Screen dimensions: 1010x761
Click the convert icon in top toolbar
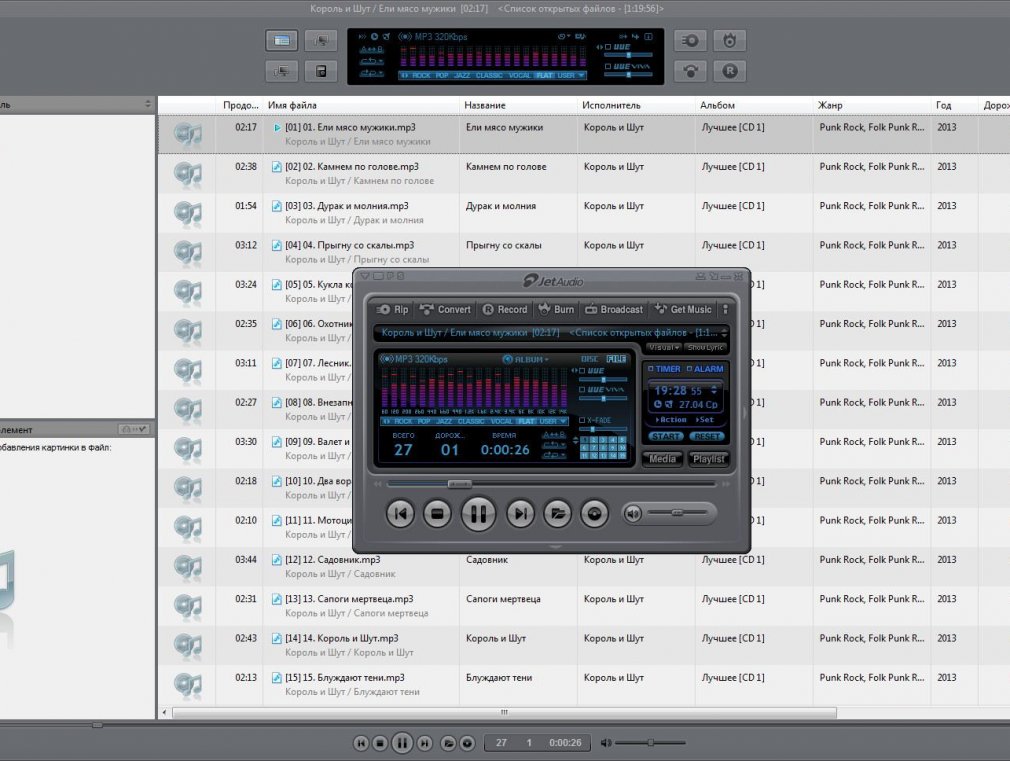691,71
